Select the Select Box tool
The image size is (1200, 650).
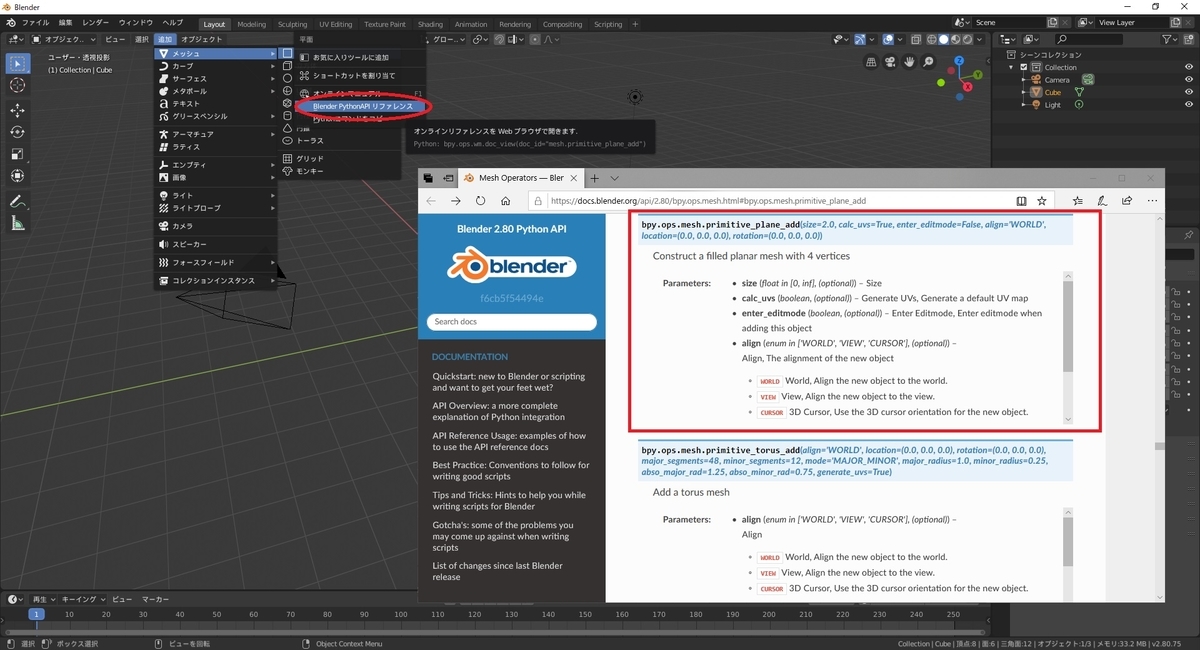[18, 63]
